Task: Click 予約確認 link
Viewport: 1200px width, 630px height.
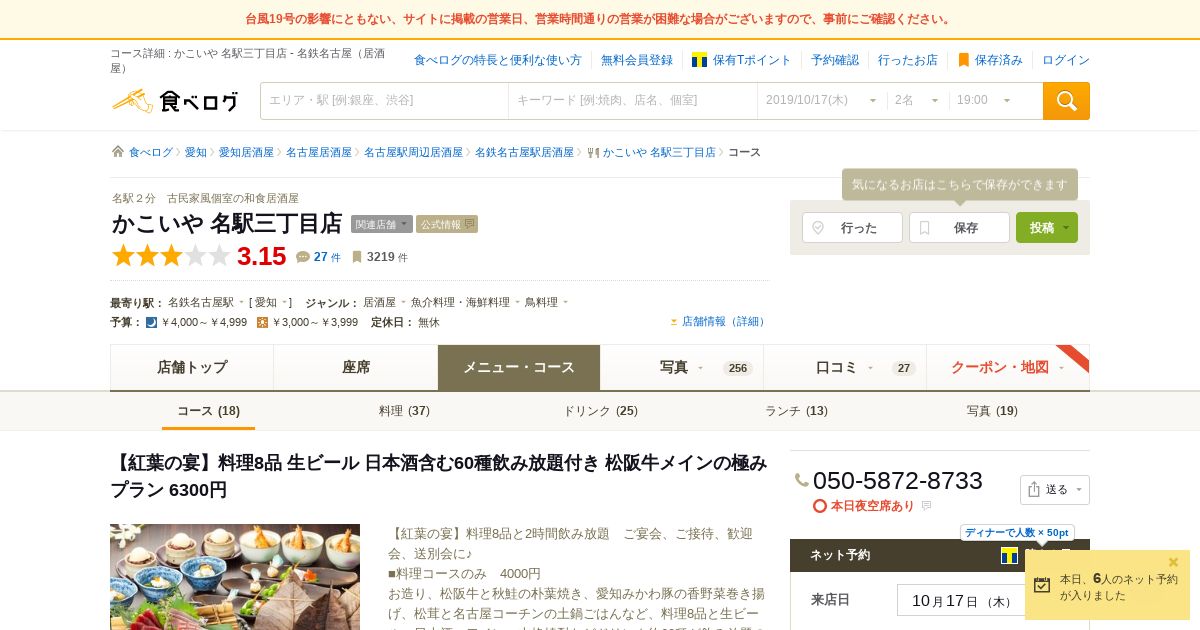Action: point(835,60)
